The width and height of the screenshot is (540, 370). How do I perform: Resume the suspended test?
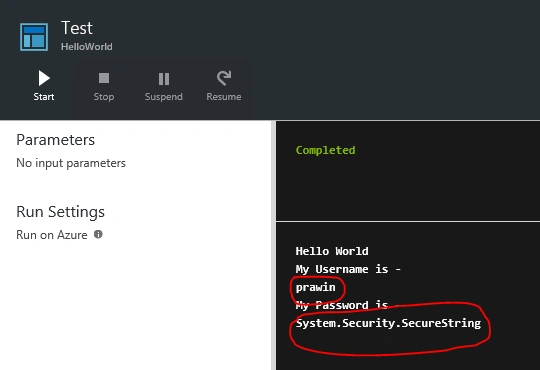[x=224, y=86]
